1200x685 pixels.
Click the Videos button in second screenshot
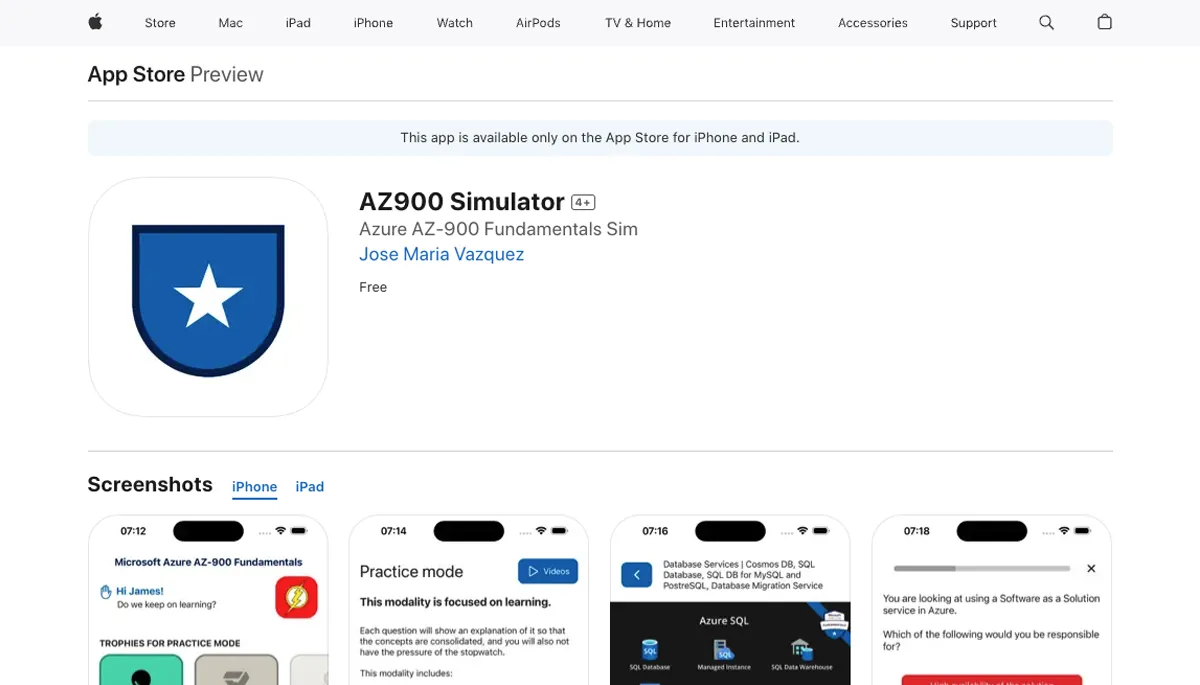click(548, 571)
